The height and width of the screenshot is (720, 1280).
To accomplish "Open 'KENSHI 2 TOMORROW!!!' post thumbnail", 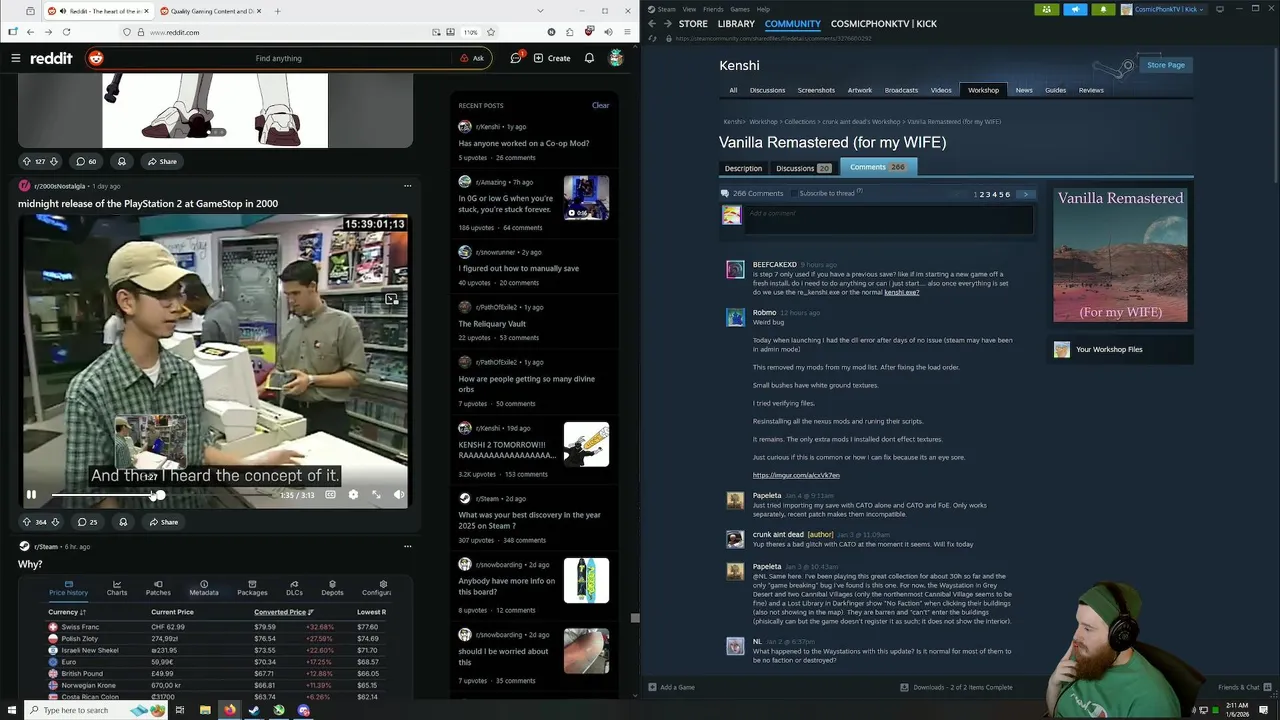I will click(586, 444).
